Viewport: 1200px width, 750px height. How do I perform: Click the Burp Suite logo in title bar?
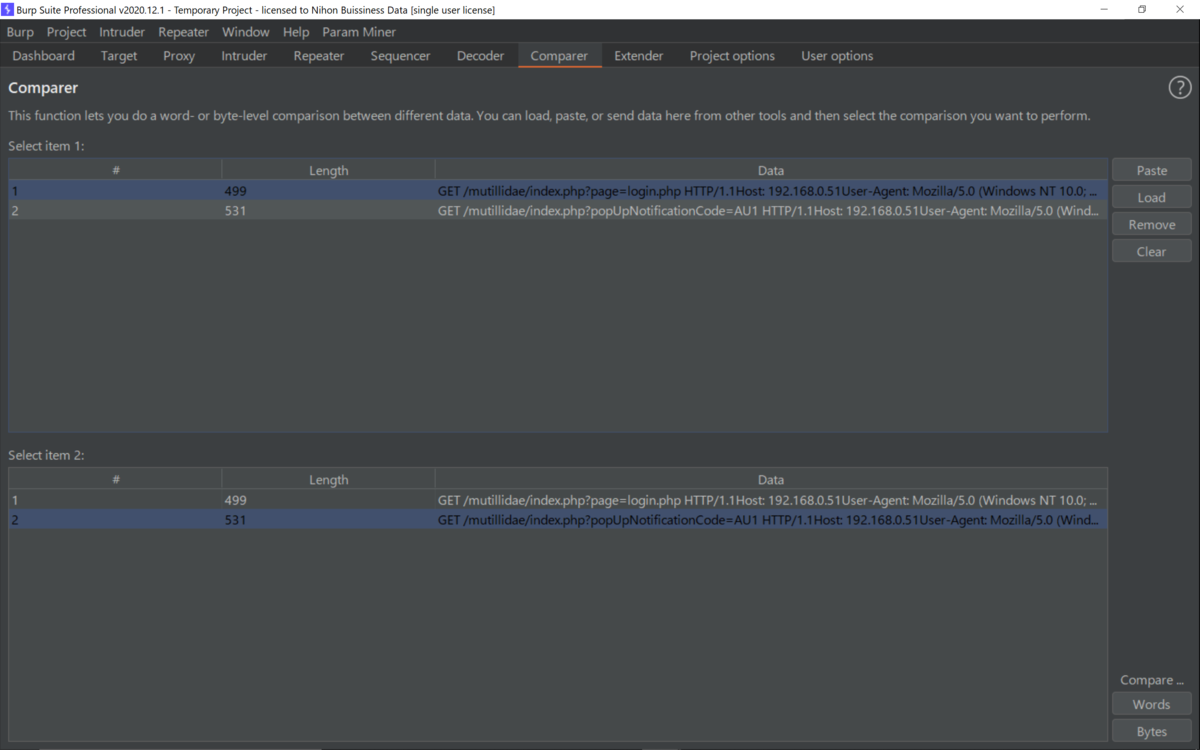point(8,9)
